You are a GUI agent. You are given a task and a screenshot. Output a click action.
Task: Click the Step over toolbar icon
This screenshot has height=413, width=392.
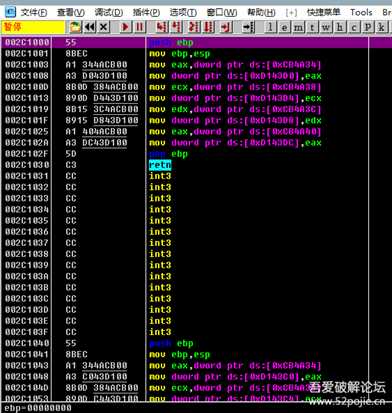pyautogui.click(x=176, y=27)
